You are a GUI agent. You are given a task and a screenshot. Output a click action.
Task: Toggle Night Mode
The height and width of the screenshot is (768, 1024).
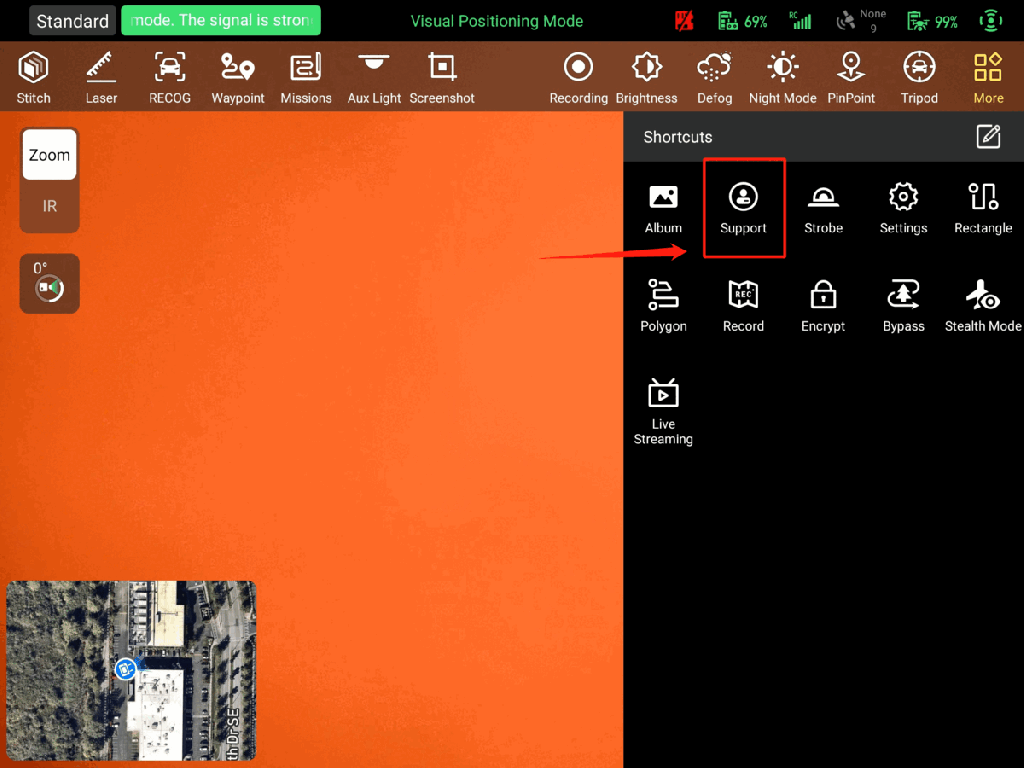pos(783,78)
